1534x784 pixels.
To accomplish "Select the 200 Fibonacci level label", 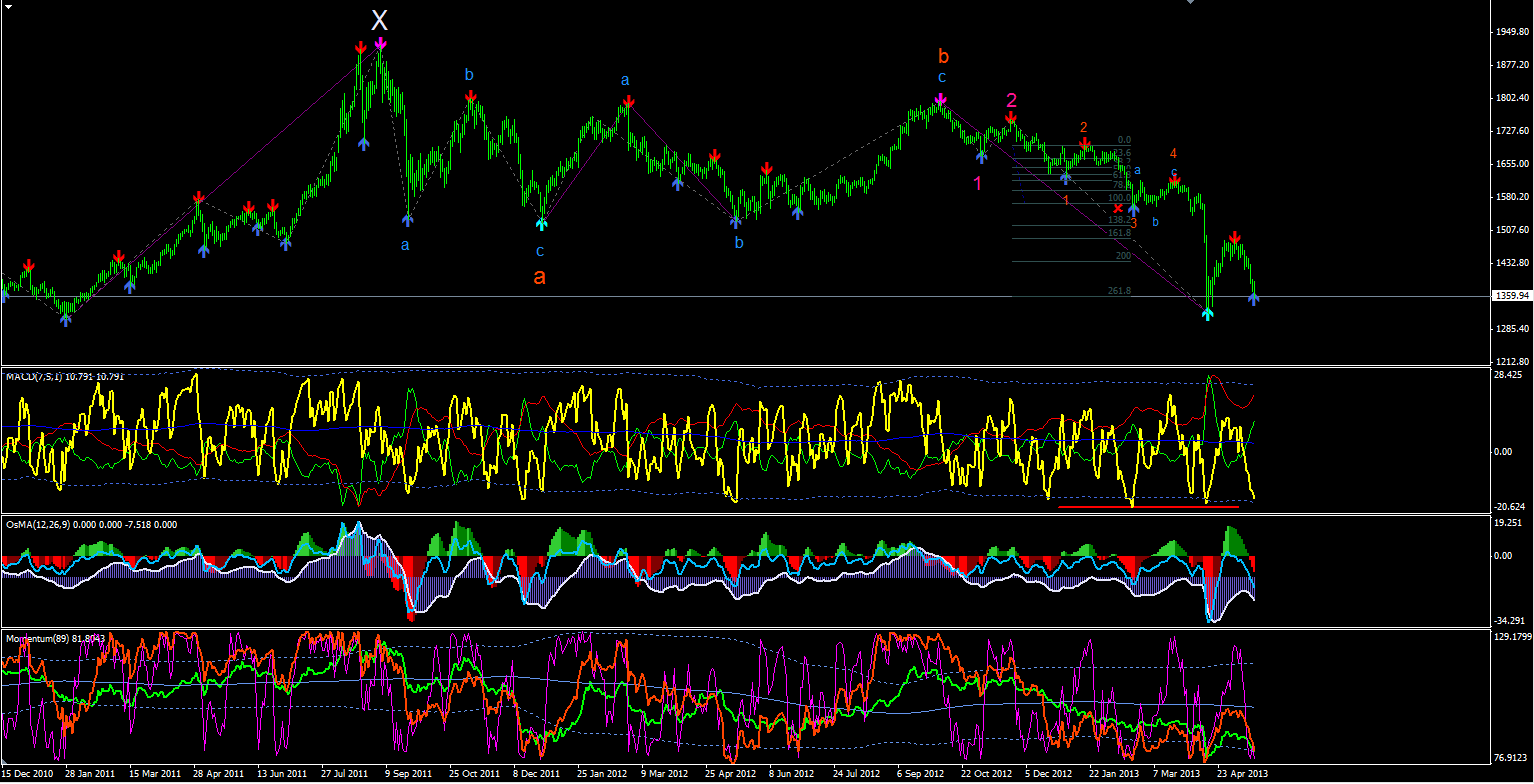I will [1123, 257].
